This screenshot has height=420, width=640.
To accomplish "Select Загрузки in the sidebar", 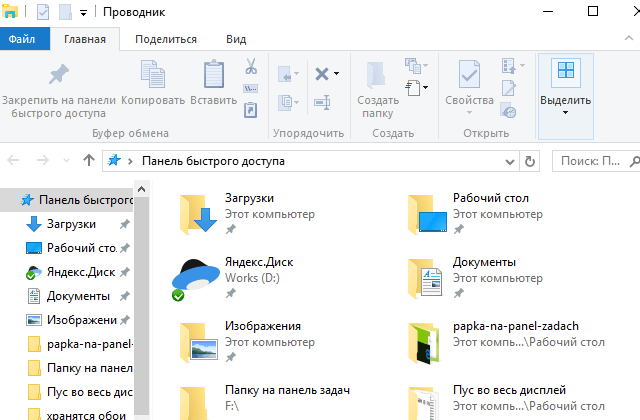I will tap(71, 224).
